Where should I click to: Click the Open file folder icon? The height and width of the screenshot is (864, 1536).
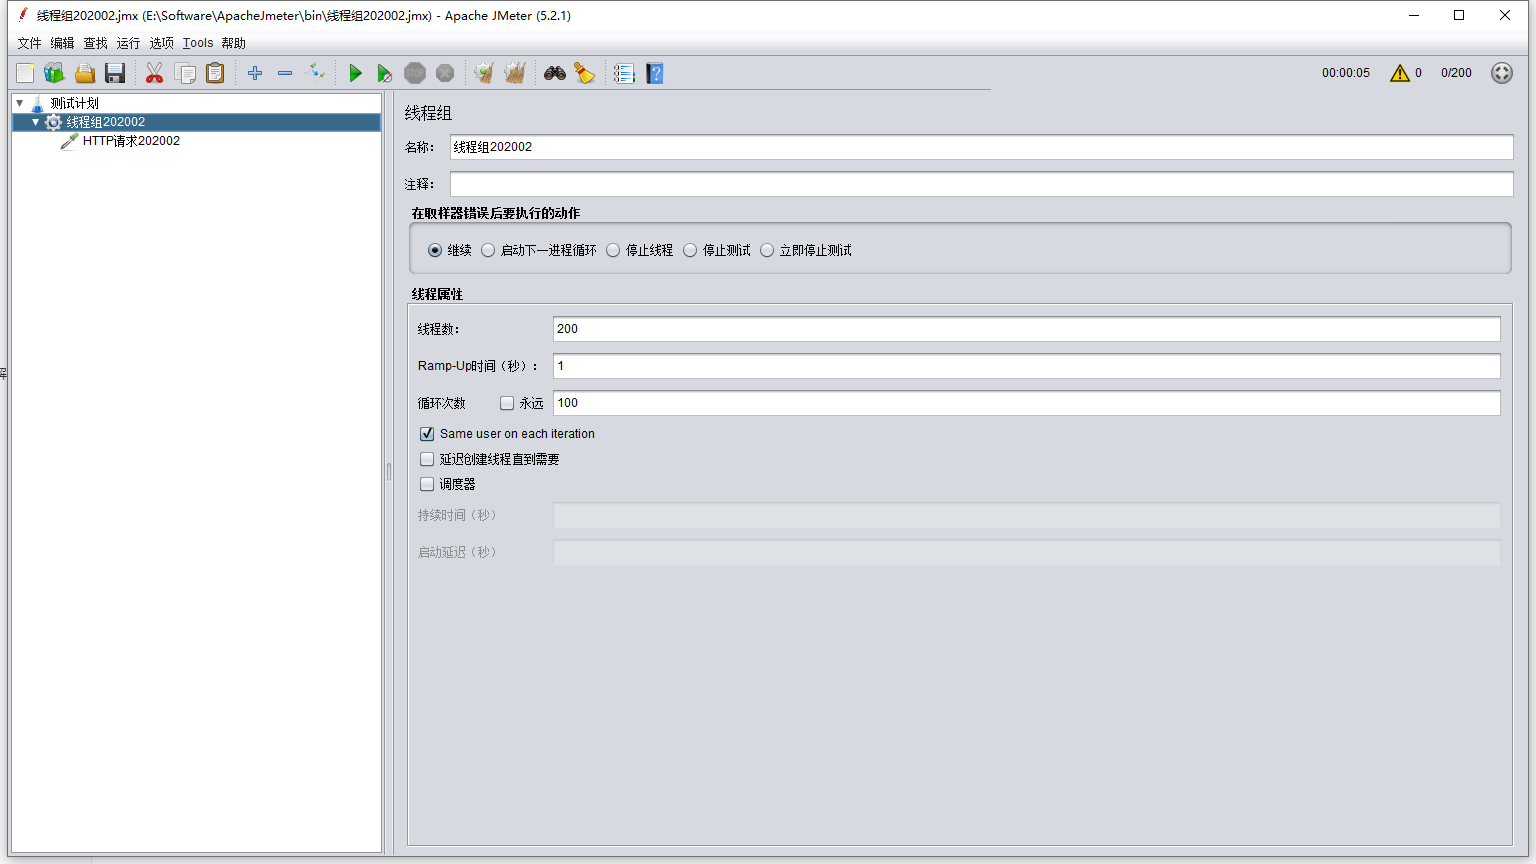(x=85, y=73)
